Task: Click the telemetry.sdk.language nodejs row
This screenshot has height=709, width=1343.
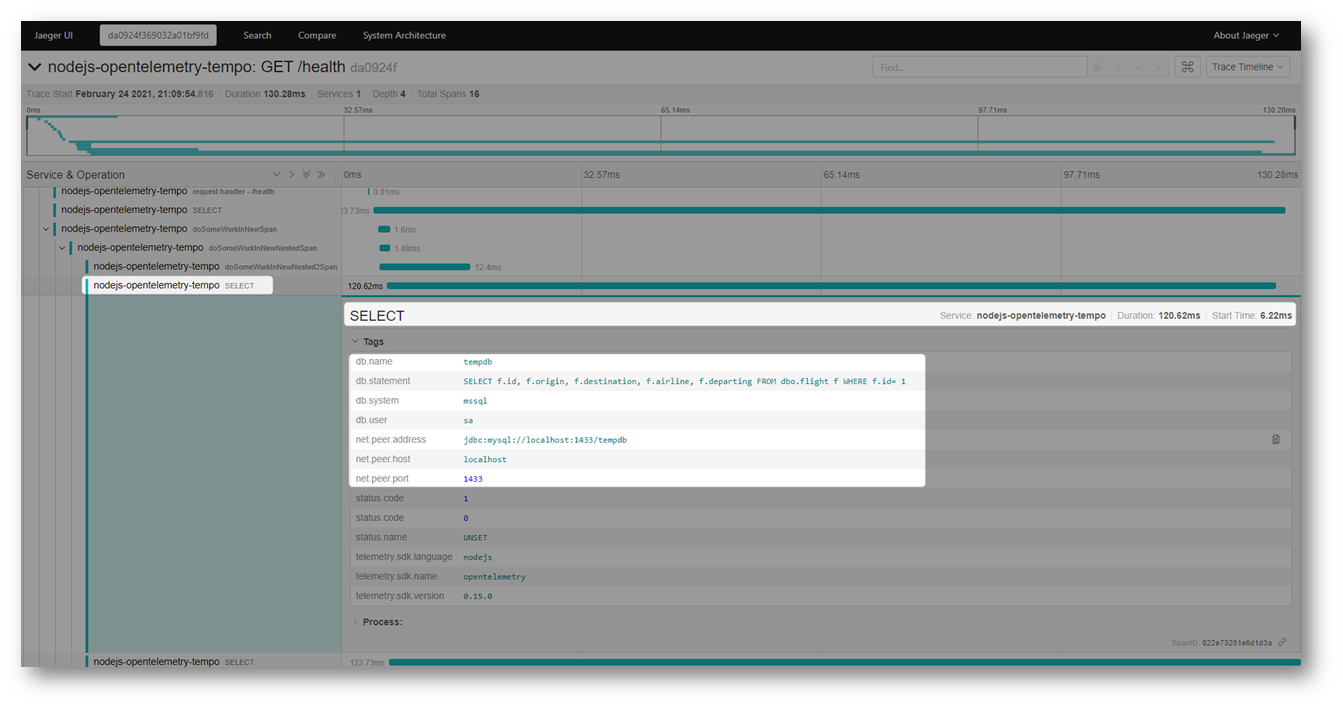Action: click(x=820, y=557)
